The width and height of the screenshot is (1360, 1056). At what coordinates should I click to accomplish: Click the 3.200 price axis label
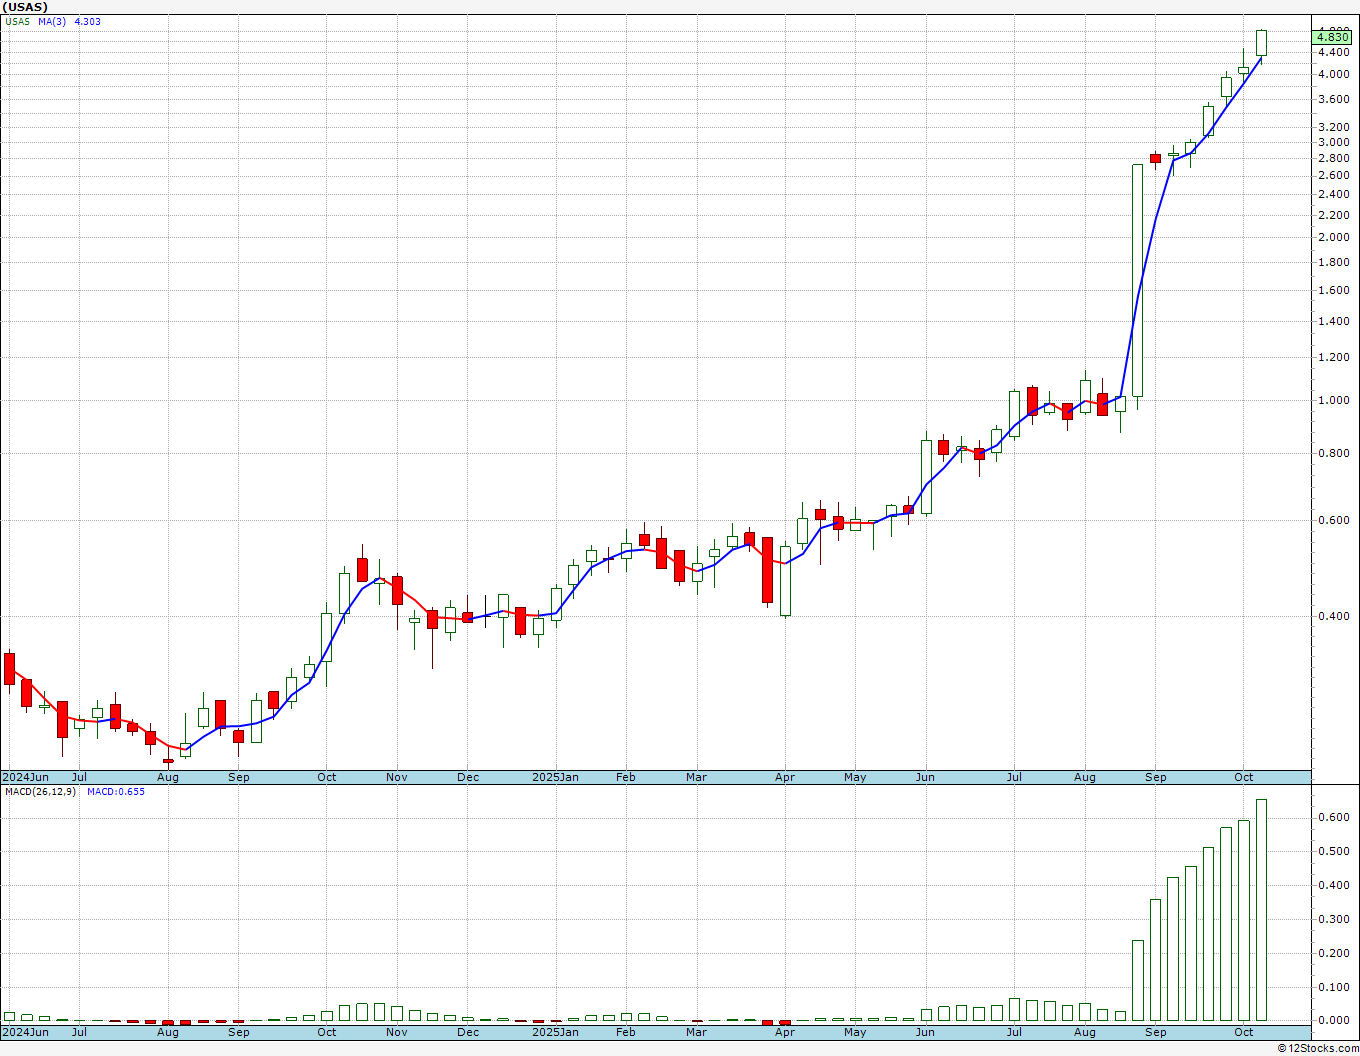(1334, 127)
